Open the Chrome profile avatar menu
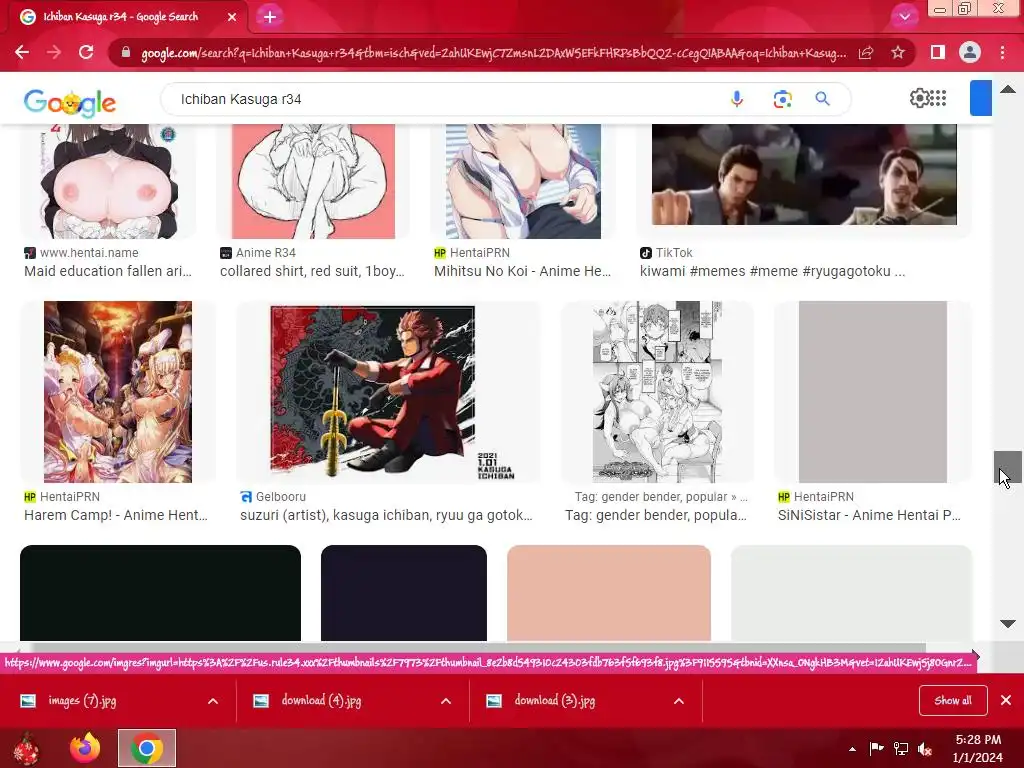The height and width of the screenshot is (768, 1024). pos(970,52)
